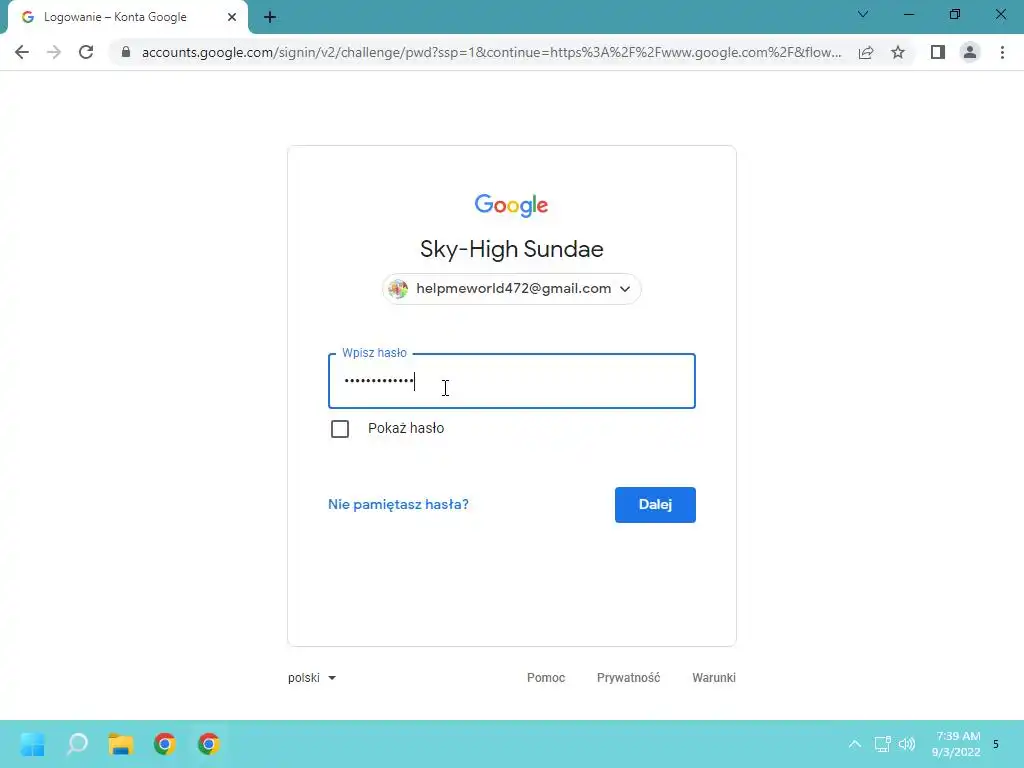Open the Prywatność link
The height and width of the screenshot is (768, 1024).
tap(628, 678)
